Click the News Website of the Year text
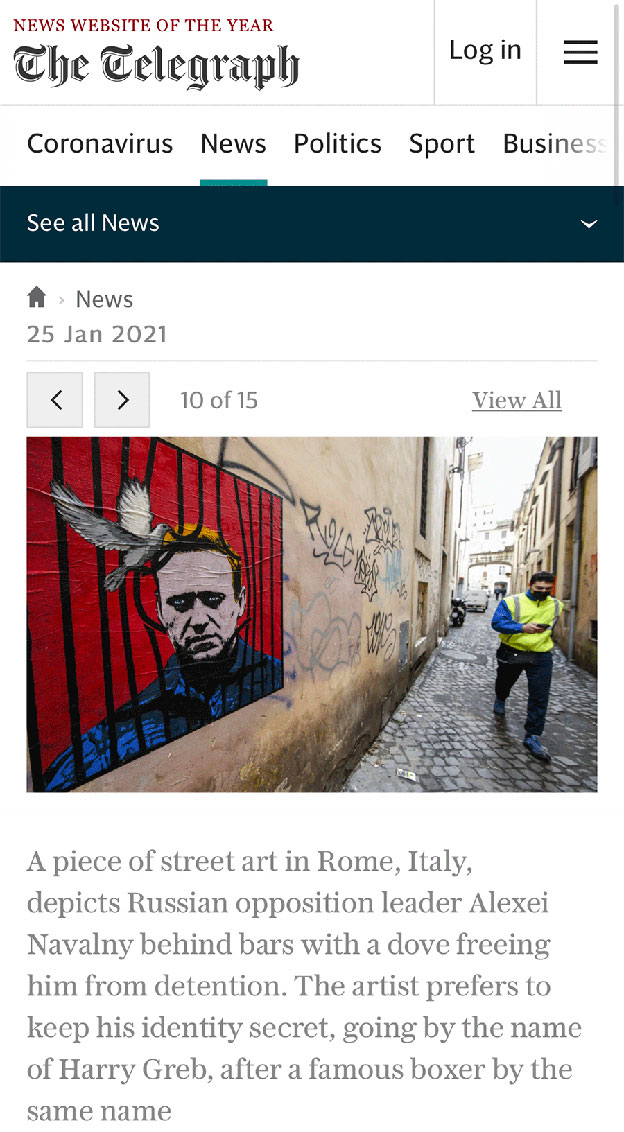This screenshot has height=1132, width=624. tap(143, 25)
